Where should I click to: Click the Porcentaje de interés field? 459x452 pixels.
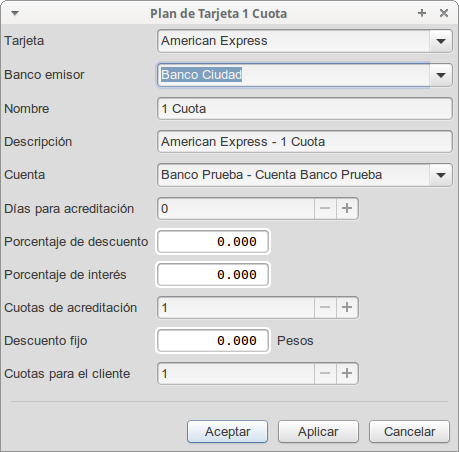(213, 275)
